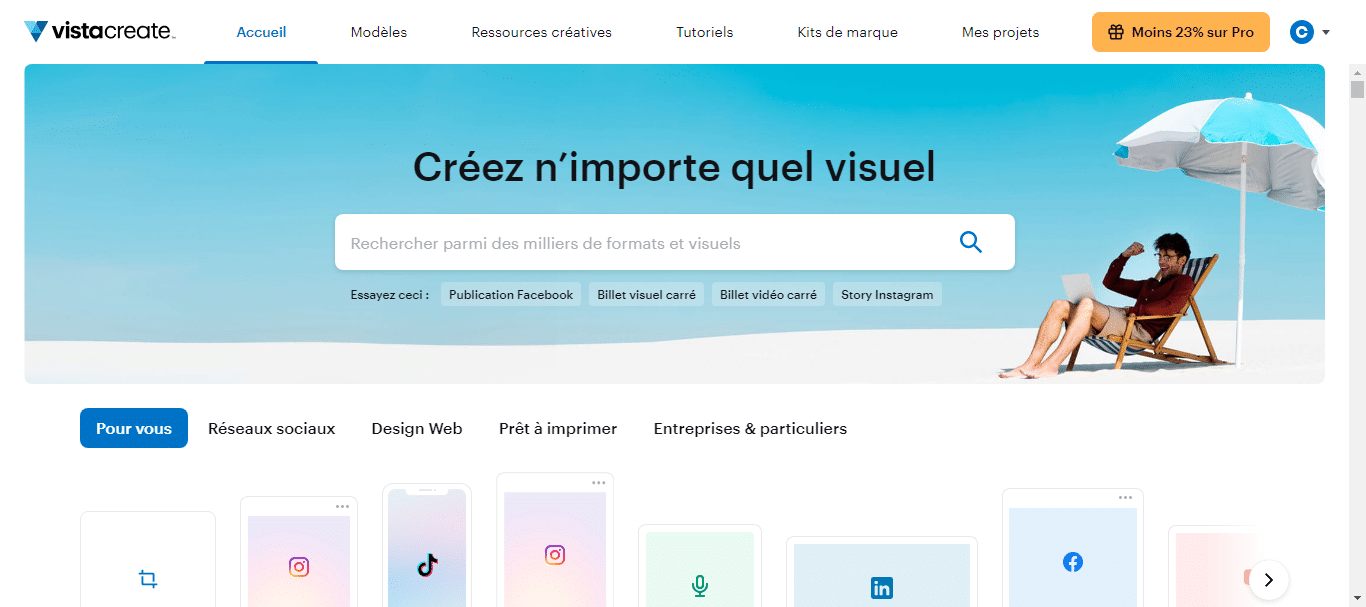Switch to the Réseaux sociaux tab
Image resolution: width=1366 pixels, height=607 pixels.
click(x=271, y=428)
